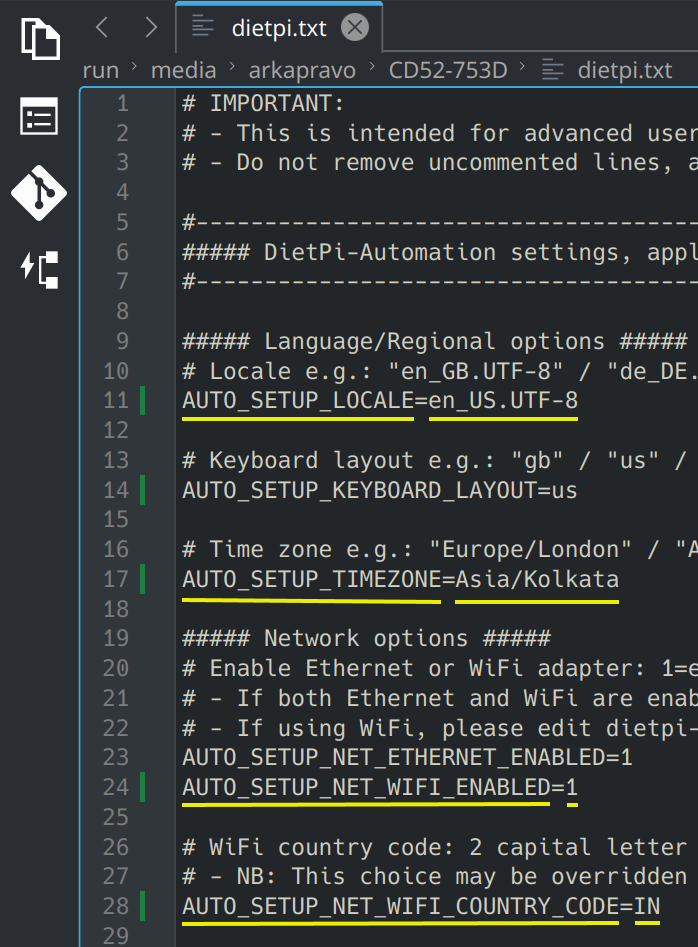
Task: Click the file icon in the dietpi.txt tab
Action: [x=203, y=28]
